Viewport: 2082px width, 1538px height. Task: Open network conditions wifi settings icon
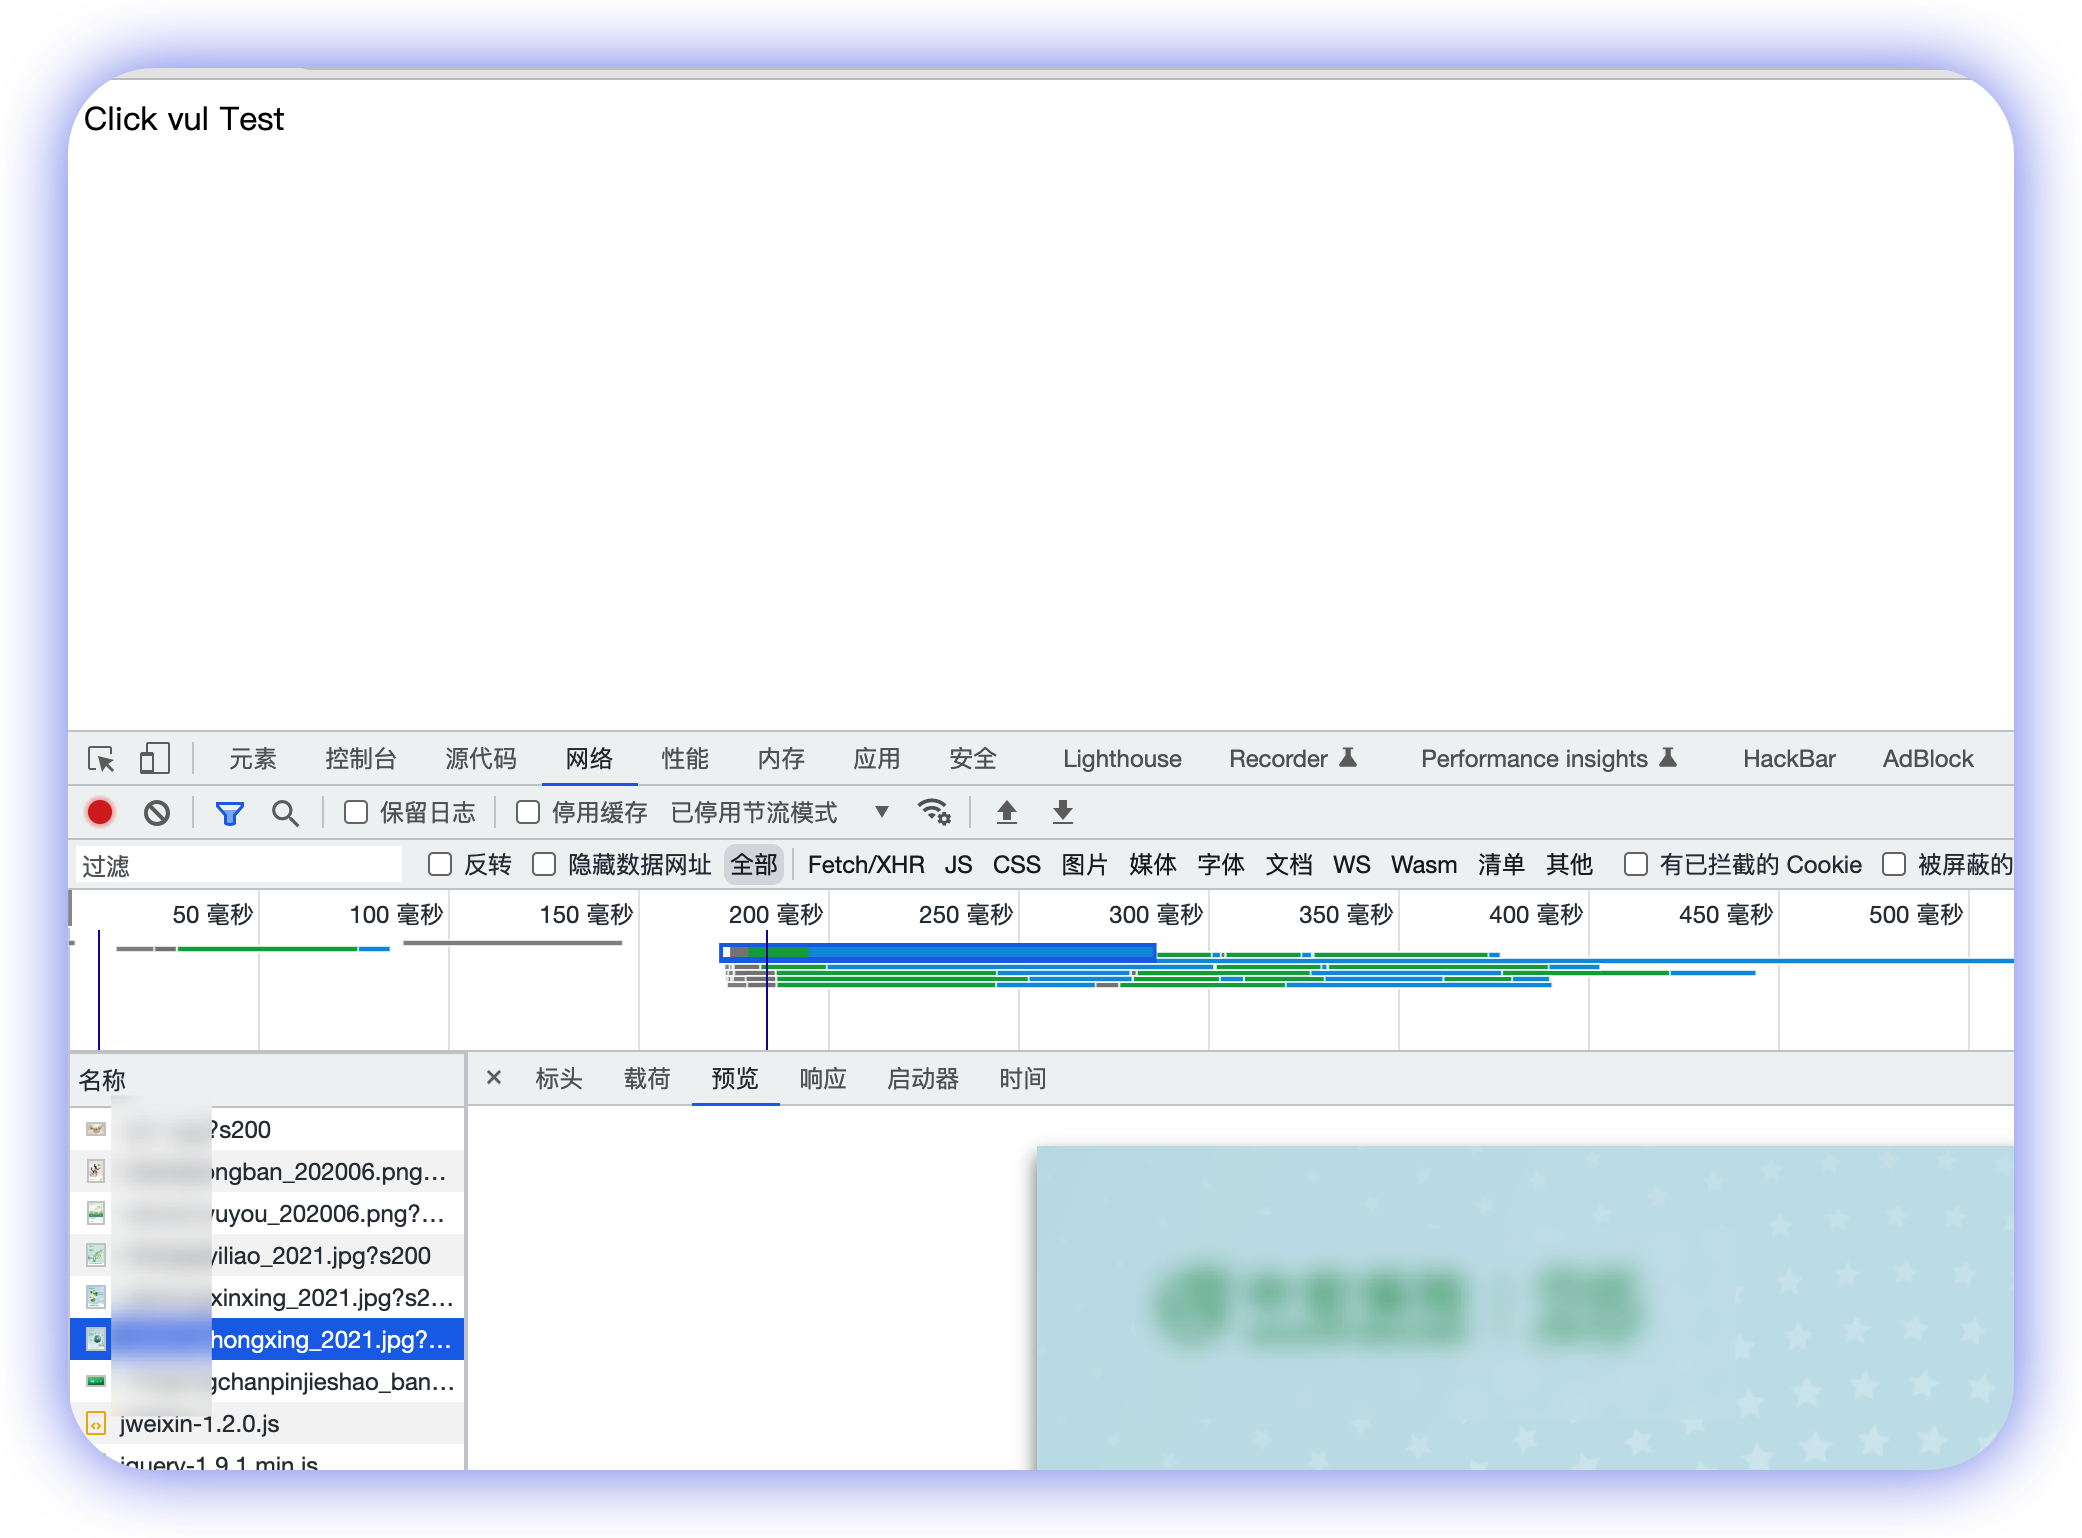point(934,812)
